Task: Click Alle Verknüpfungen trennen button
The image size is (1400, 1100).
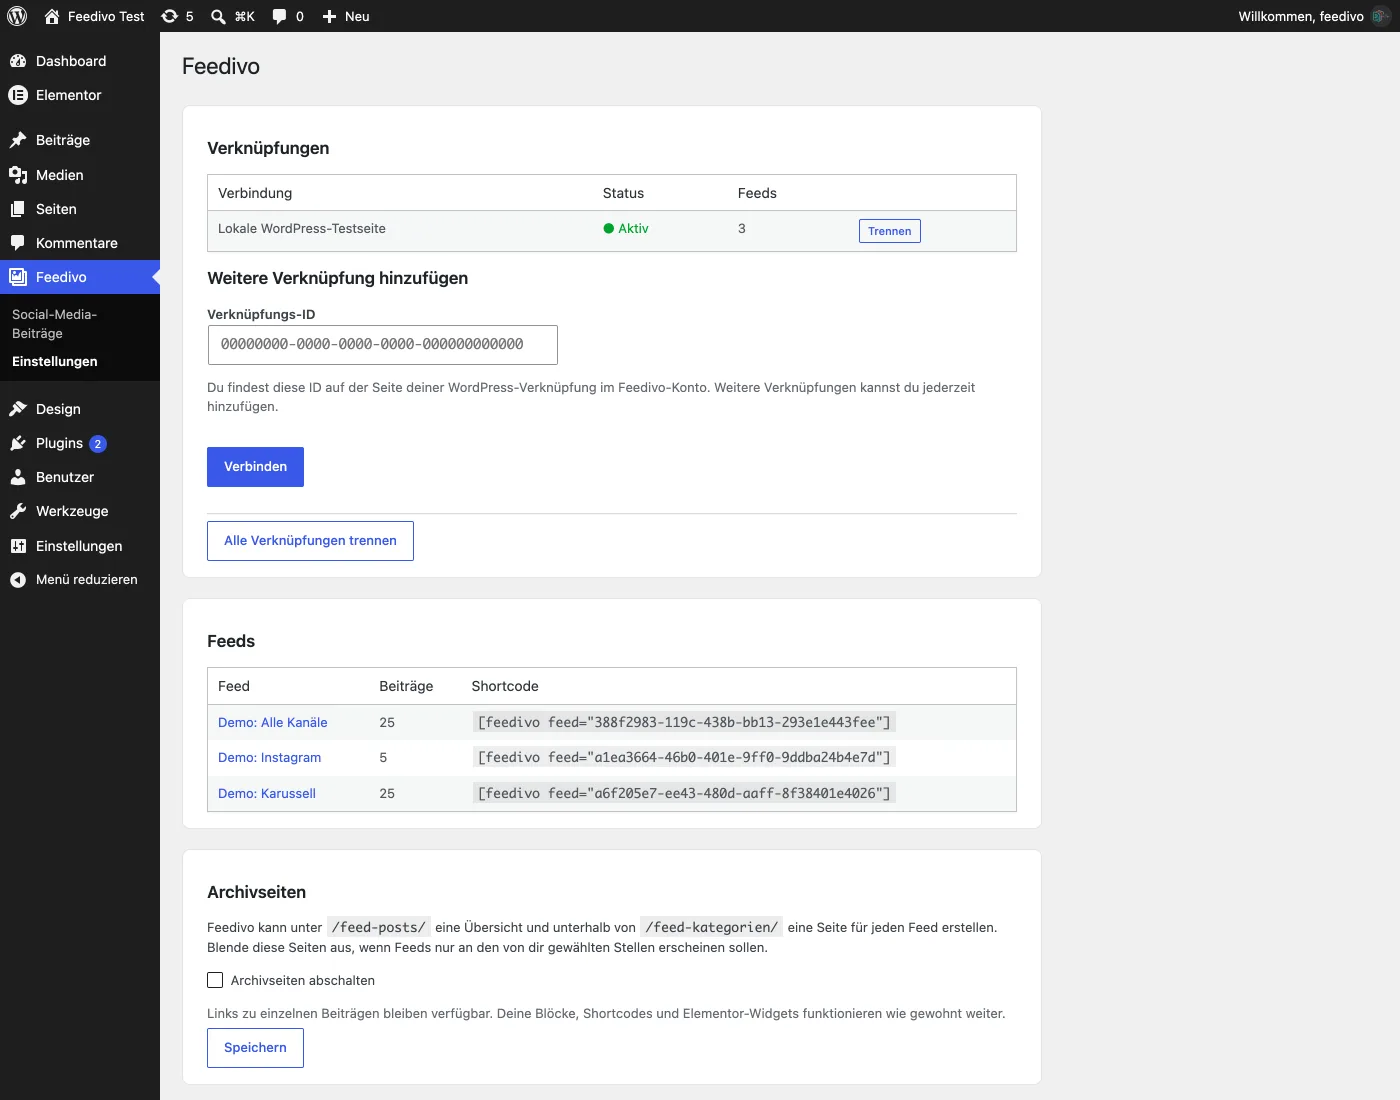Action: click(x=310, y=541)
